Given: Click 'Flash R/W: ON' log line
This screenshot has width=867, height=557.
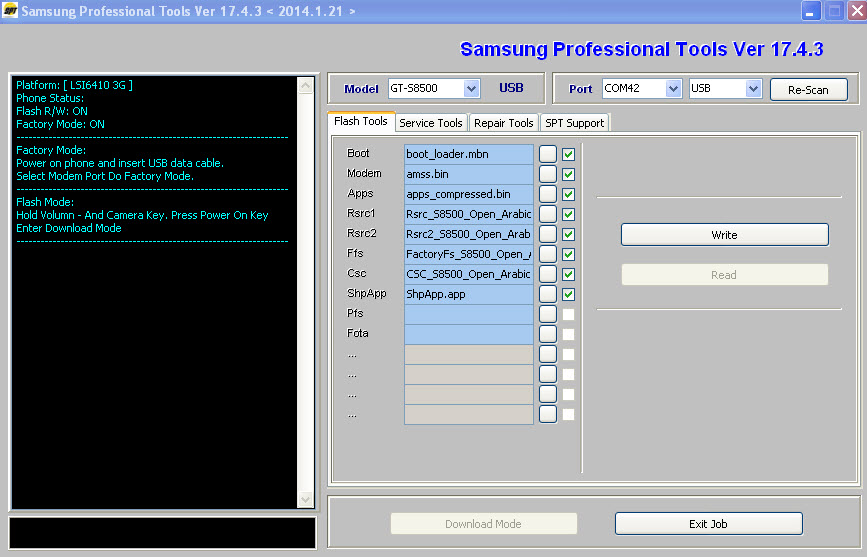Looking at the screenshot, I should (x=52, y=111).
